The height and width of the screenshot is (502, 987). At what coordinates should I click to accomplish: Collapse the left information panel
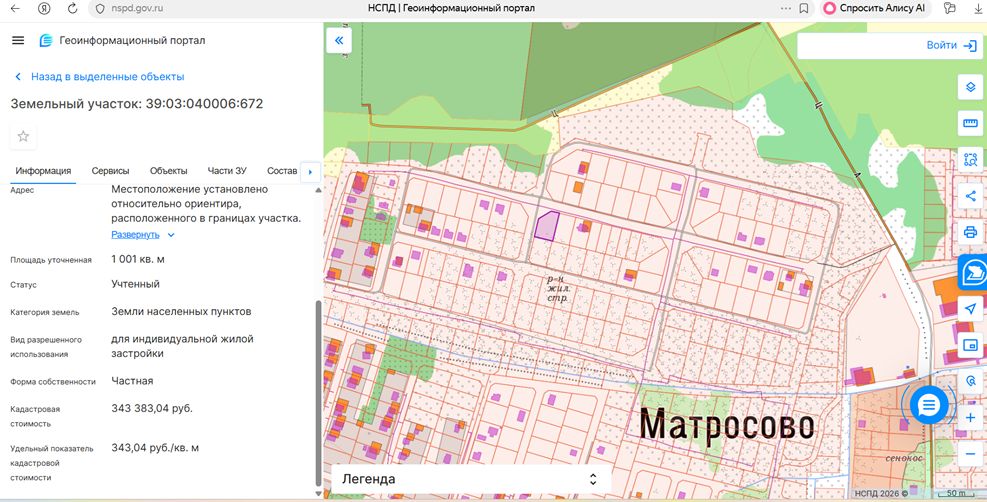pyautogui.click(x=339, y=41)
